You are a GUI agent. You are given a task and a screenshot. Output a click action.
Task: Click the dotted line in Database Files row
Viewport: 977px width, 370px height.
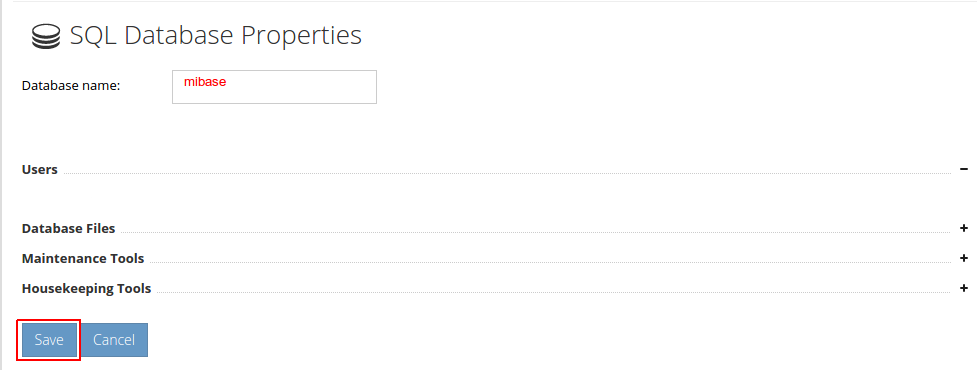[x=536, y=233]
